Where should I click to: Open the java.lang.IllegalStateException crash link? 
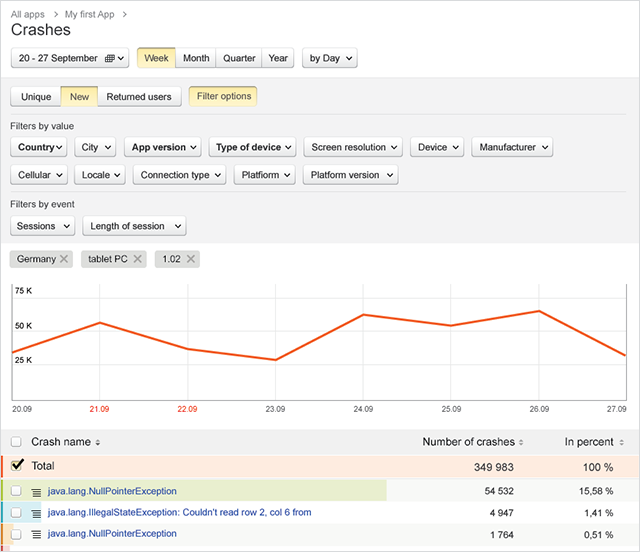179,513
